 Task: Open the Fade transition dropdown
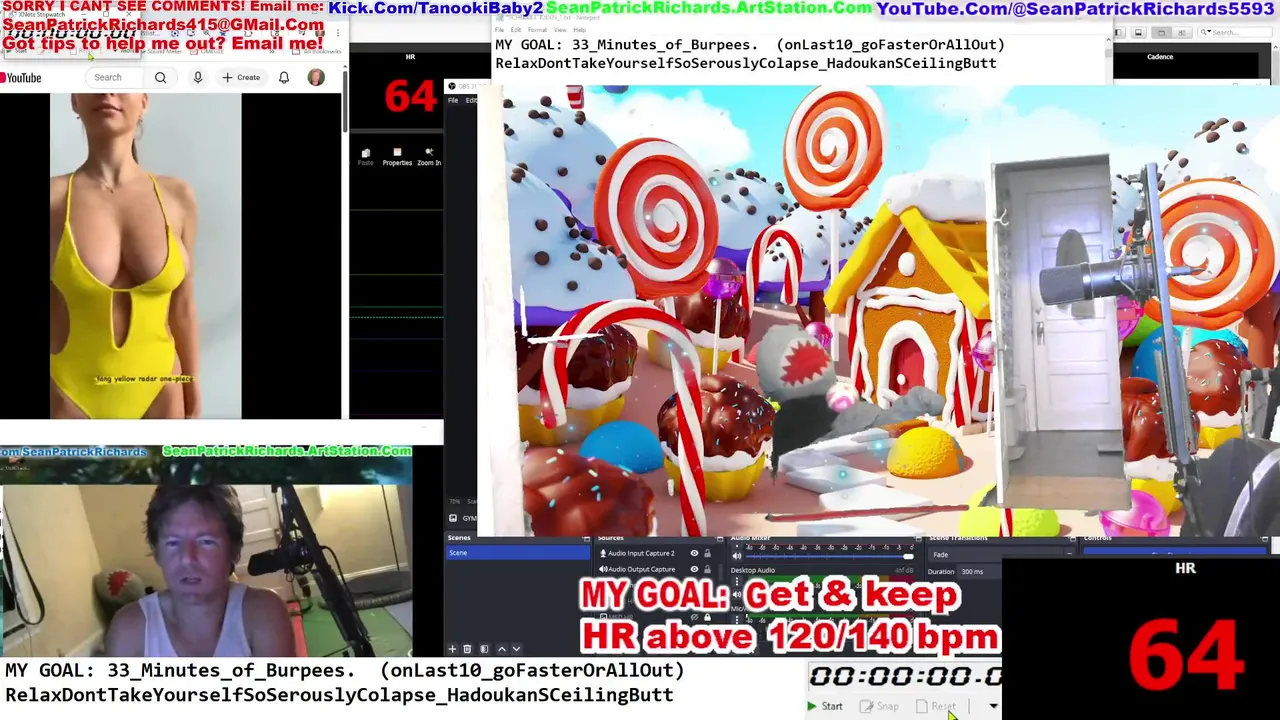[x=1000, y=555]
